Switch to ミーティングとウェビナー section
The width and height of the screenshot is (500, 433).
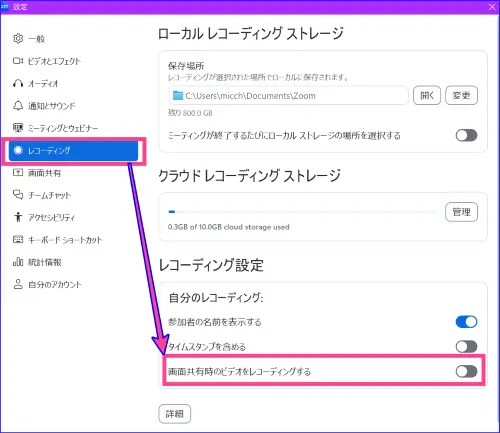73,128
